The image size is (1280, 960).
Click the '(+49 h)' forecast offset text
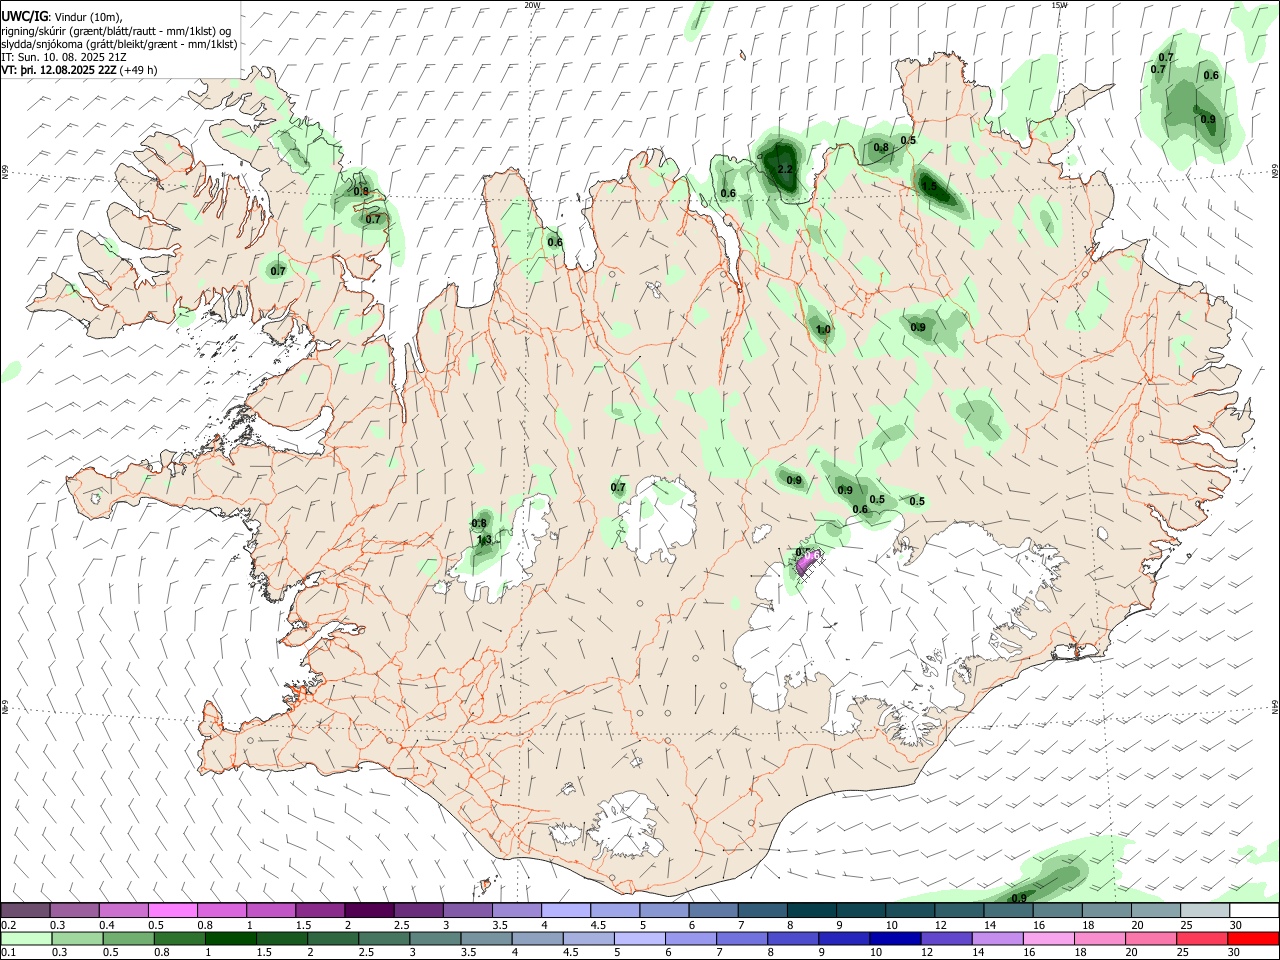click(x=138, y=70)
